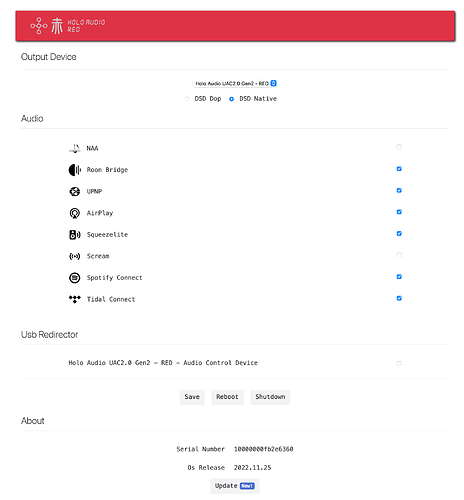This screenshot has height=500, width=464.
Task: Click the Squeezelite speaker icon
Action: click(x=75, y=235)
